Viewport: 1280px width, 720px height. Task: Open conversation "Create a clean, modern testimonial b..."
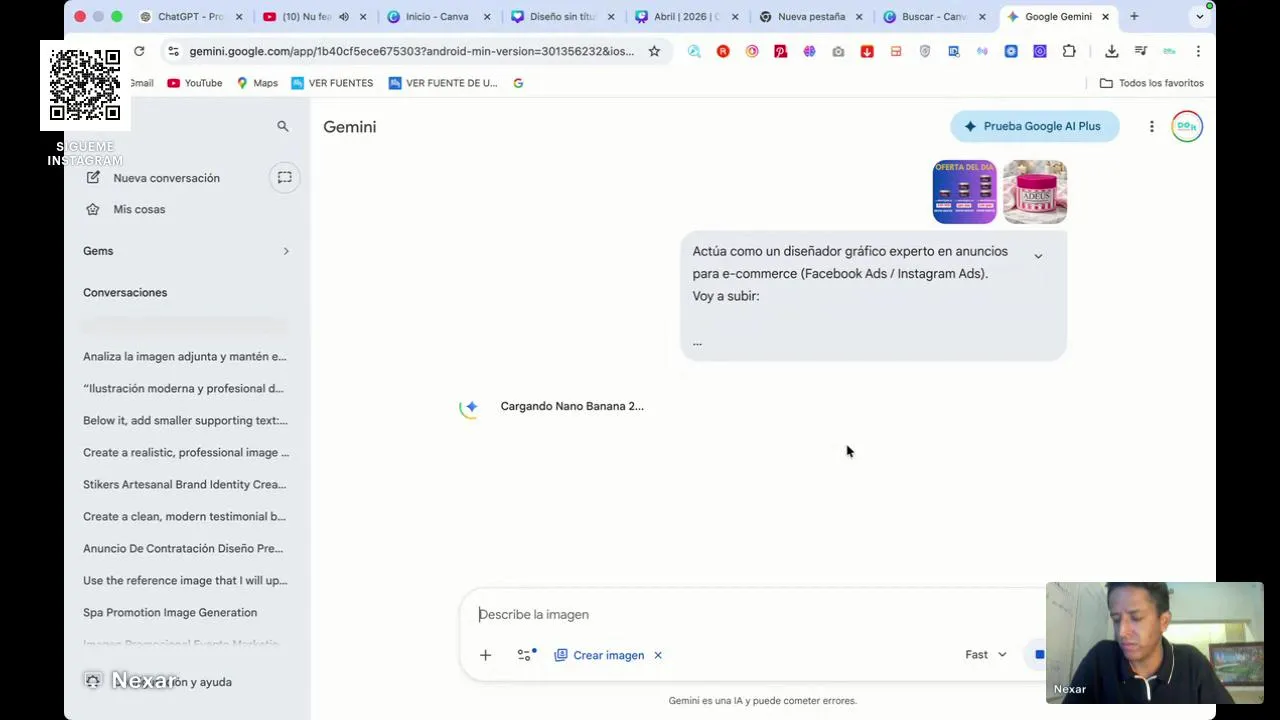pos(185,516)
